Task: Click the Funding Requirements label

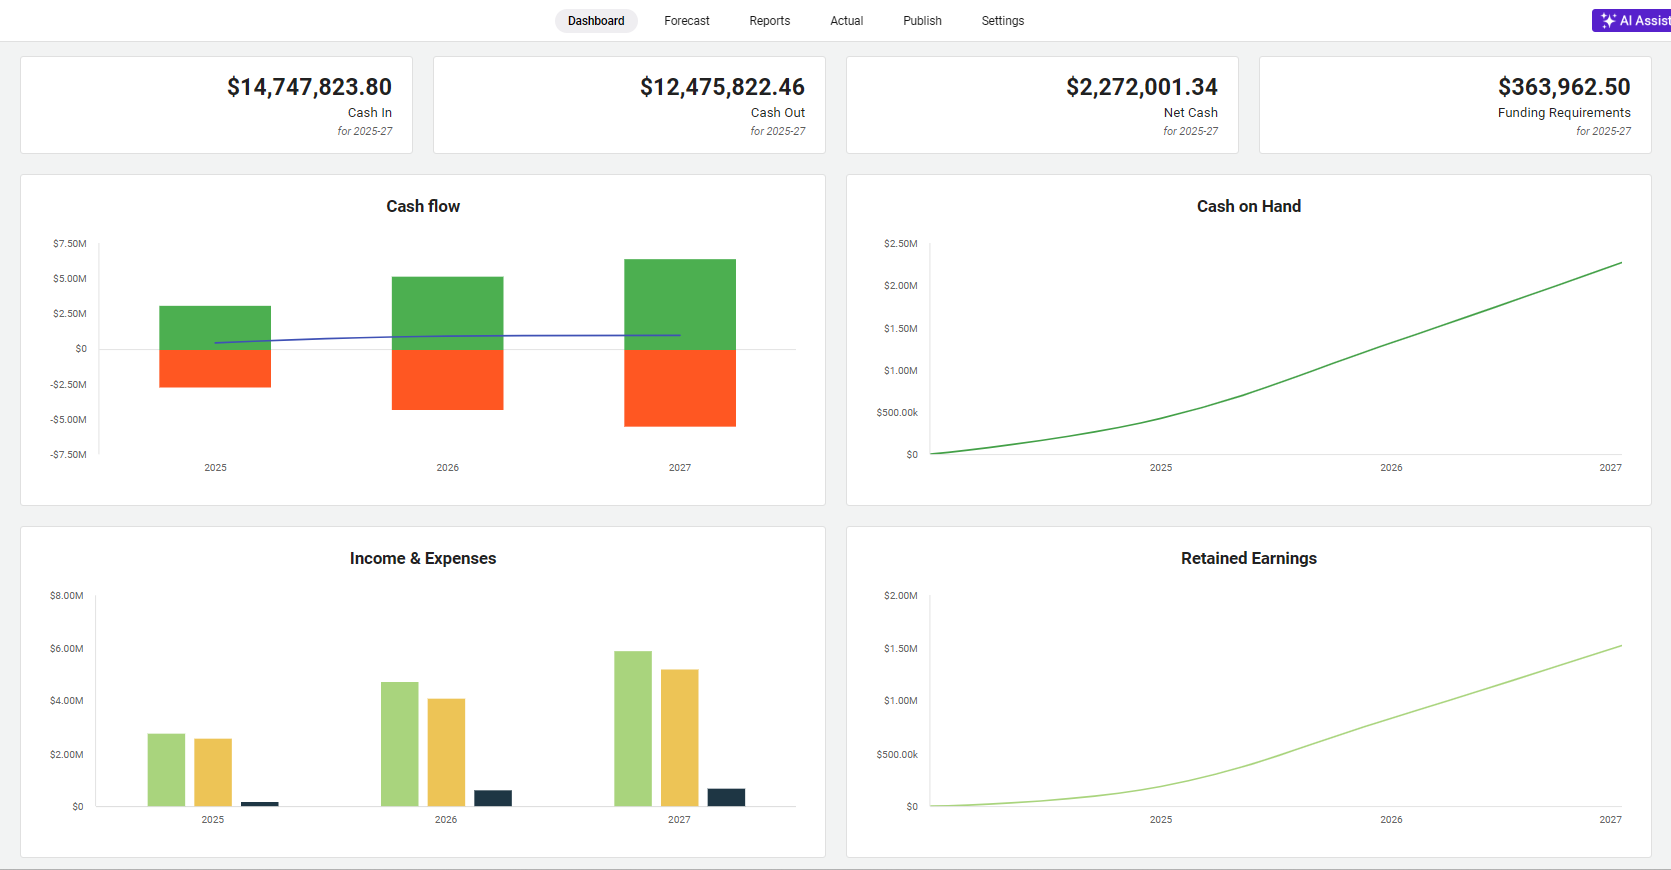Action: 1564,113
